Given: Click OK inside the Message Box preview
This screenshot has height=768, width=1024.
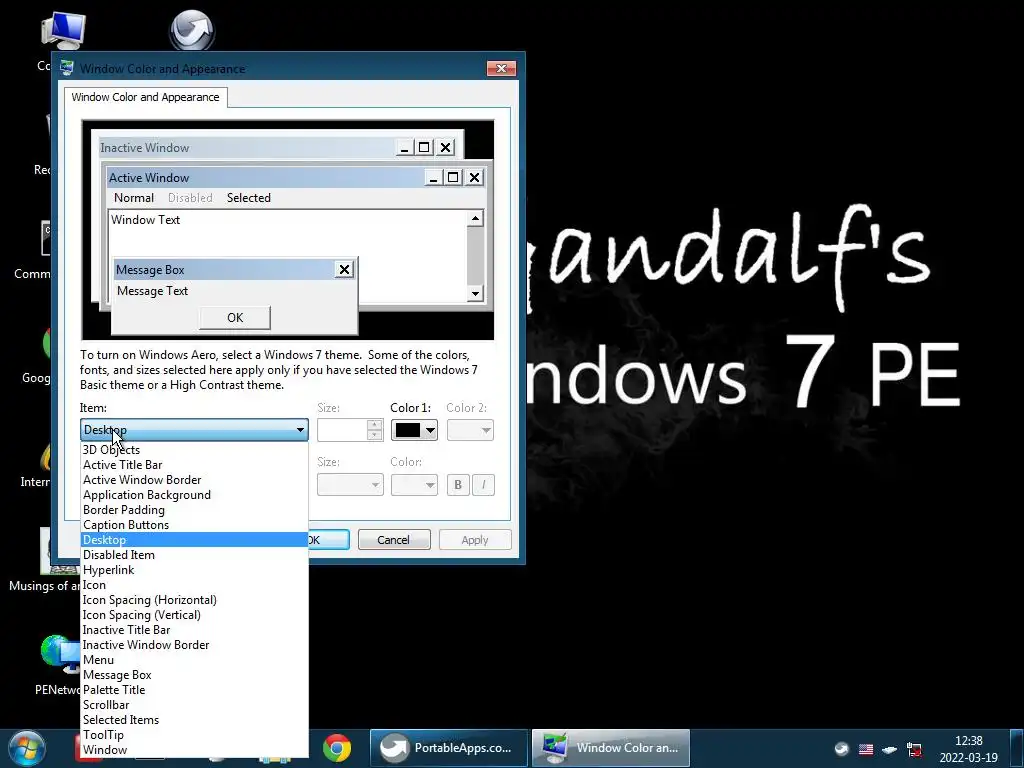Looking at the screenshot, I should point(234,317).
